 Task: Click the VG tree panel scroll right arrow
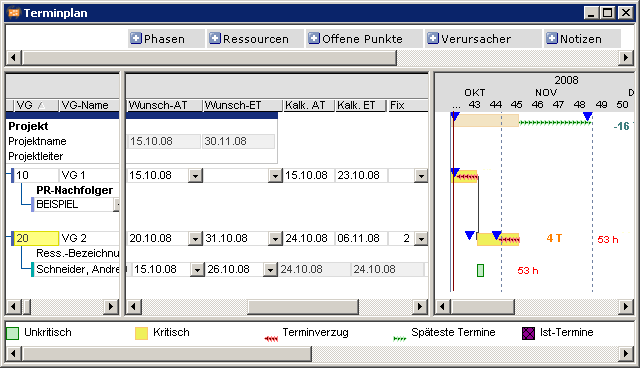(110, 306)
